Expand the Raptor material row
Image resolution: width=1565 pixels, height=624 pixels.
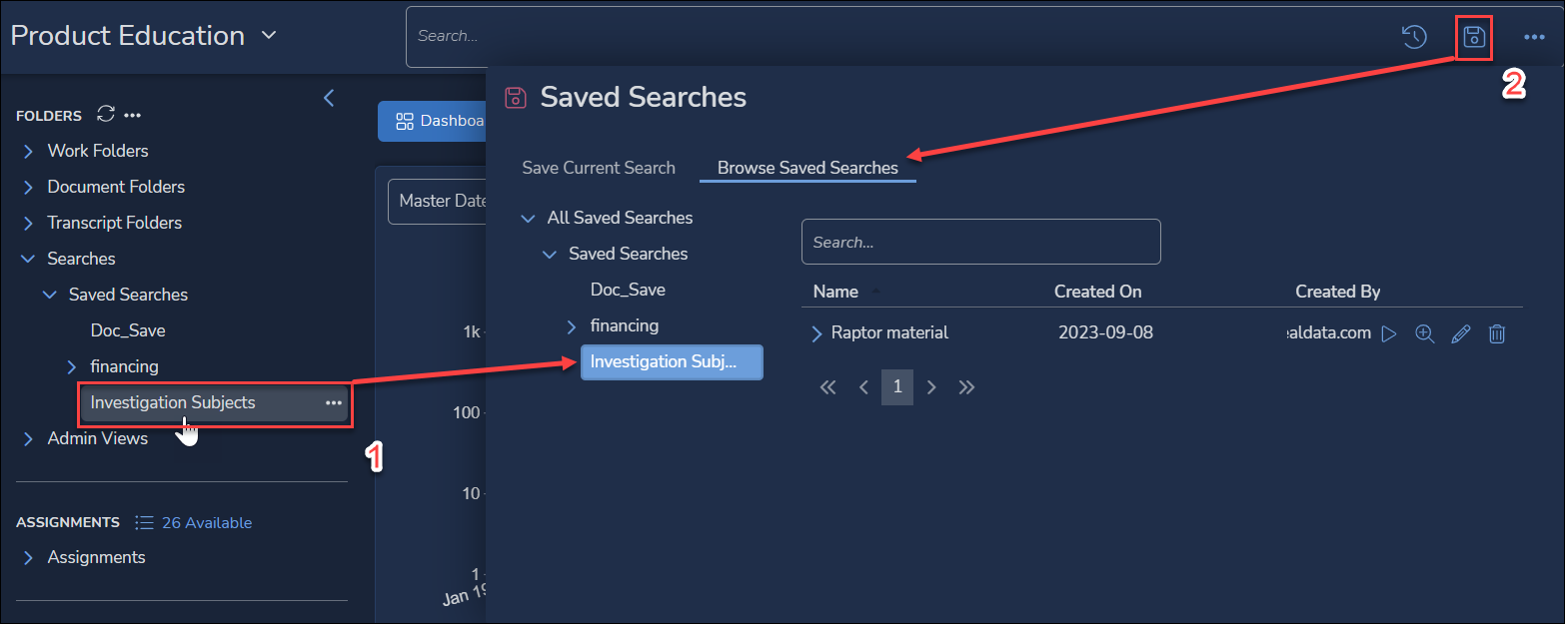(x=820, y=332)
